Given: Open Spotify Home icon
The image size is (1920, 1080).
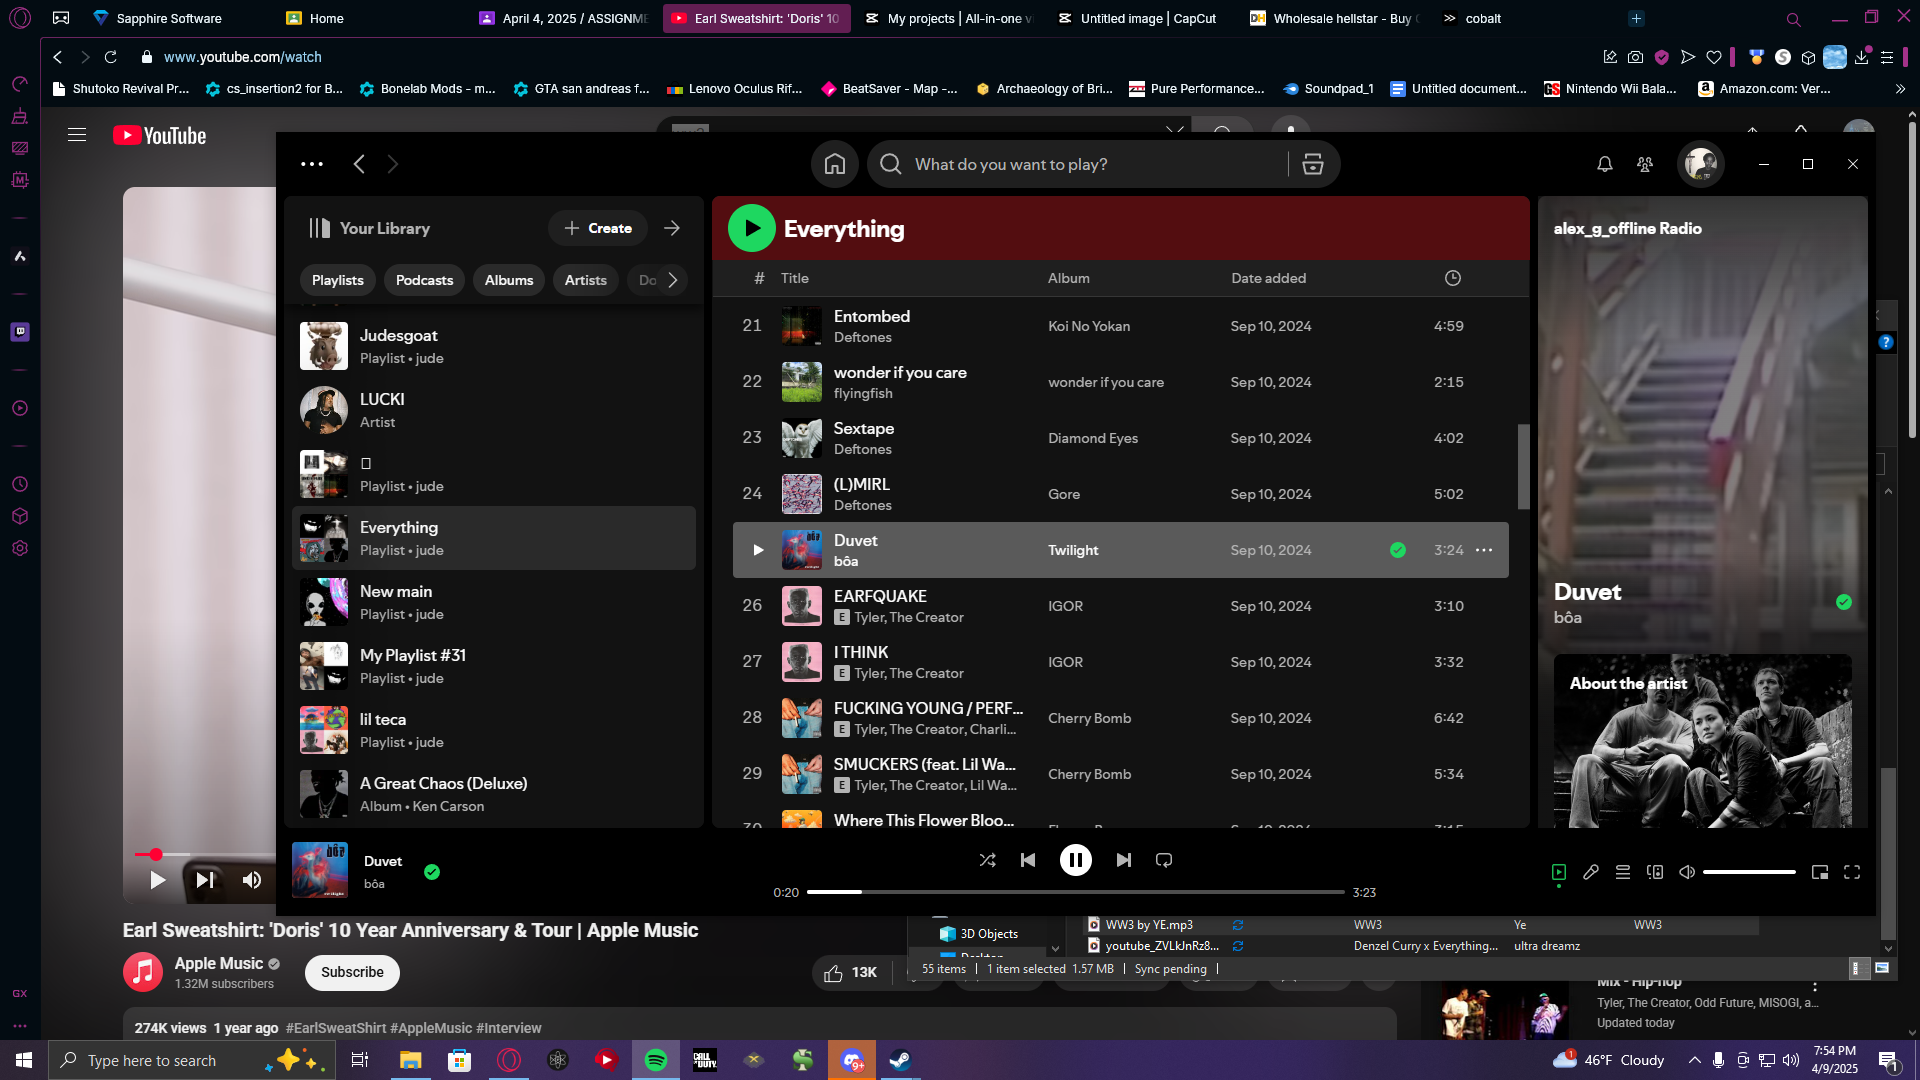Looking at the screenshot, I should pyautogui.click(x=835, y=164).
